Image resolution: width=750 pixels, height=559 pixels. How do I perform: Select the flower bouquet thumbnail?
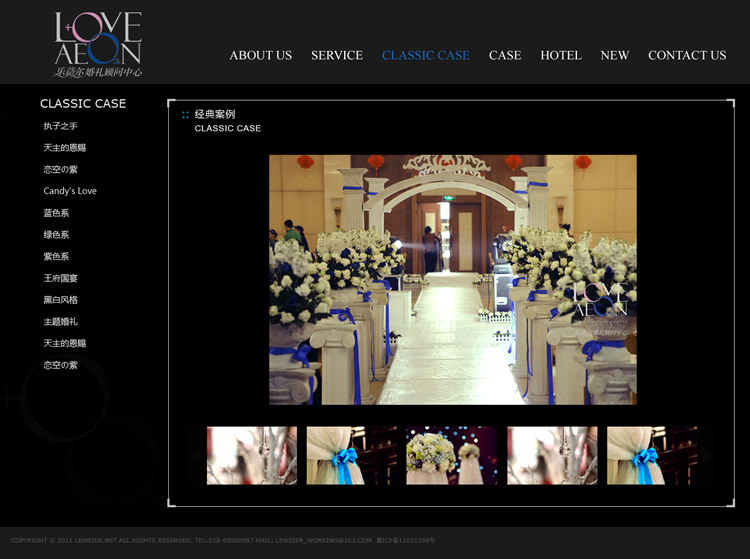pos(451,456)
